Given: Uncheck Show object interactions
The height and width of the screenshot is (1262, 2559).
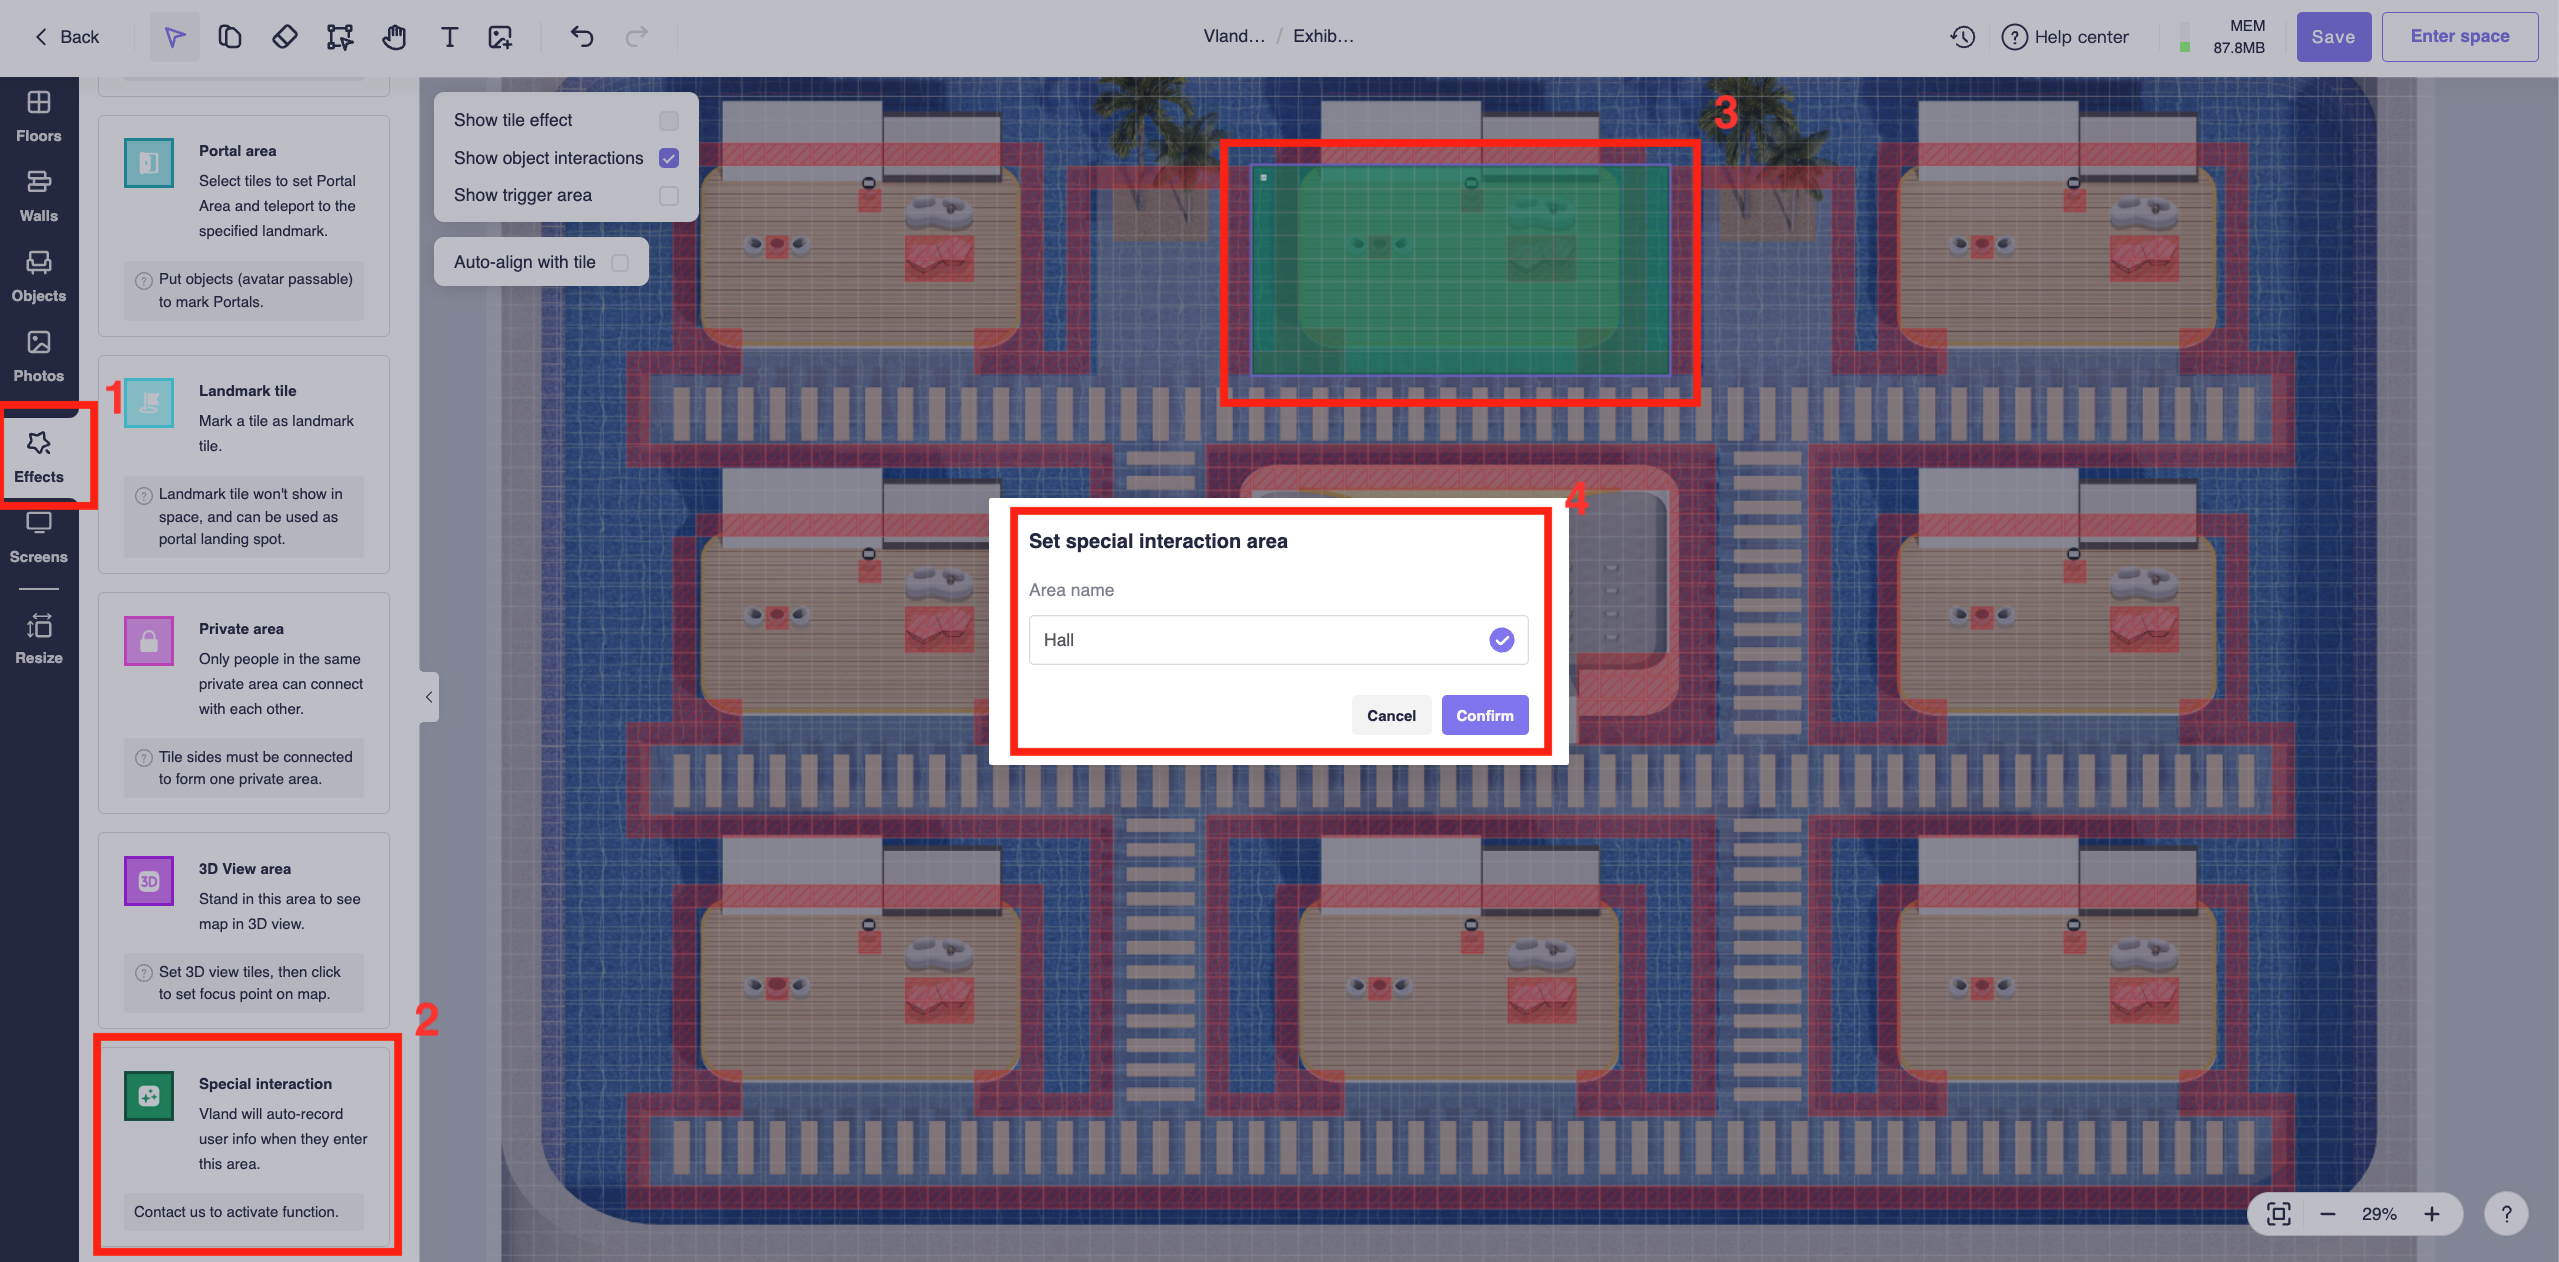Looking at the screenshot, I should coord(669,158).
